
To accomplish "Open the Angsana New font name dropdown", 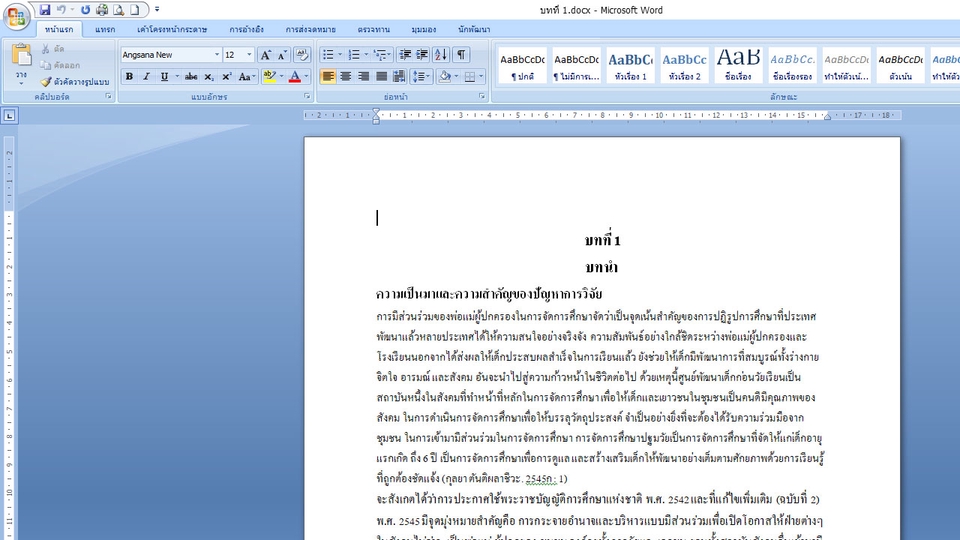I will 217,55.
